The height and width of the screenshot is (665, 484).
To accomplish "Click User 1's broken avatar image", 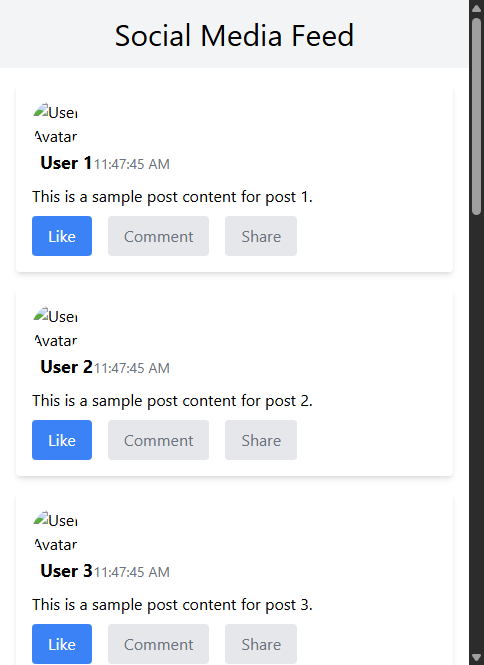I will pos(56,124).
